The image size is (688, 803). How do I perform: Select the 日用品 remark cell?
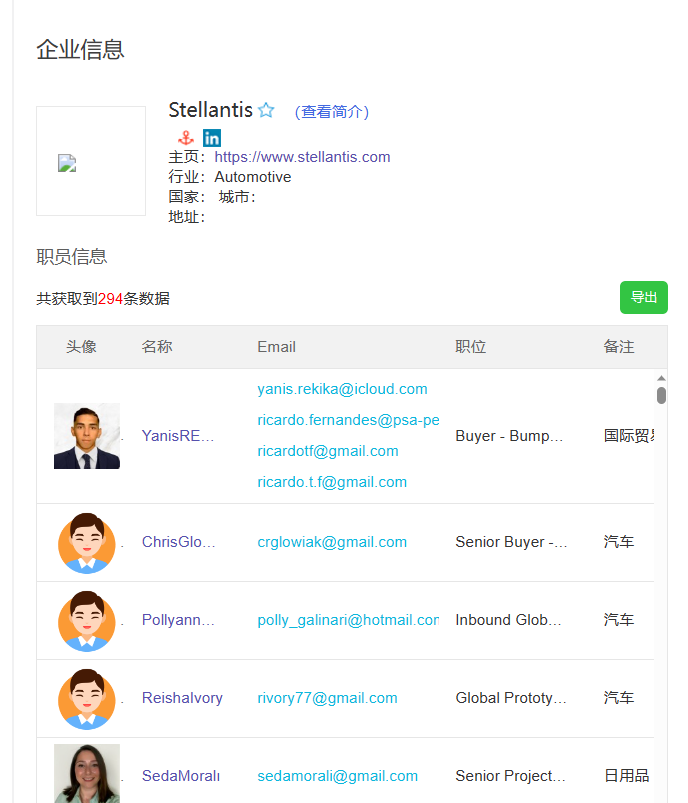click(626, 776)
